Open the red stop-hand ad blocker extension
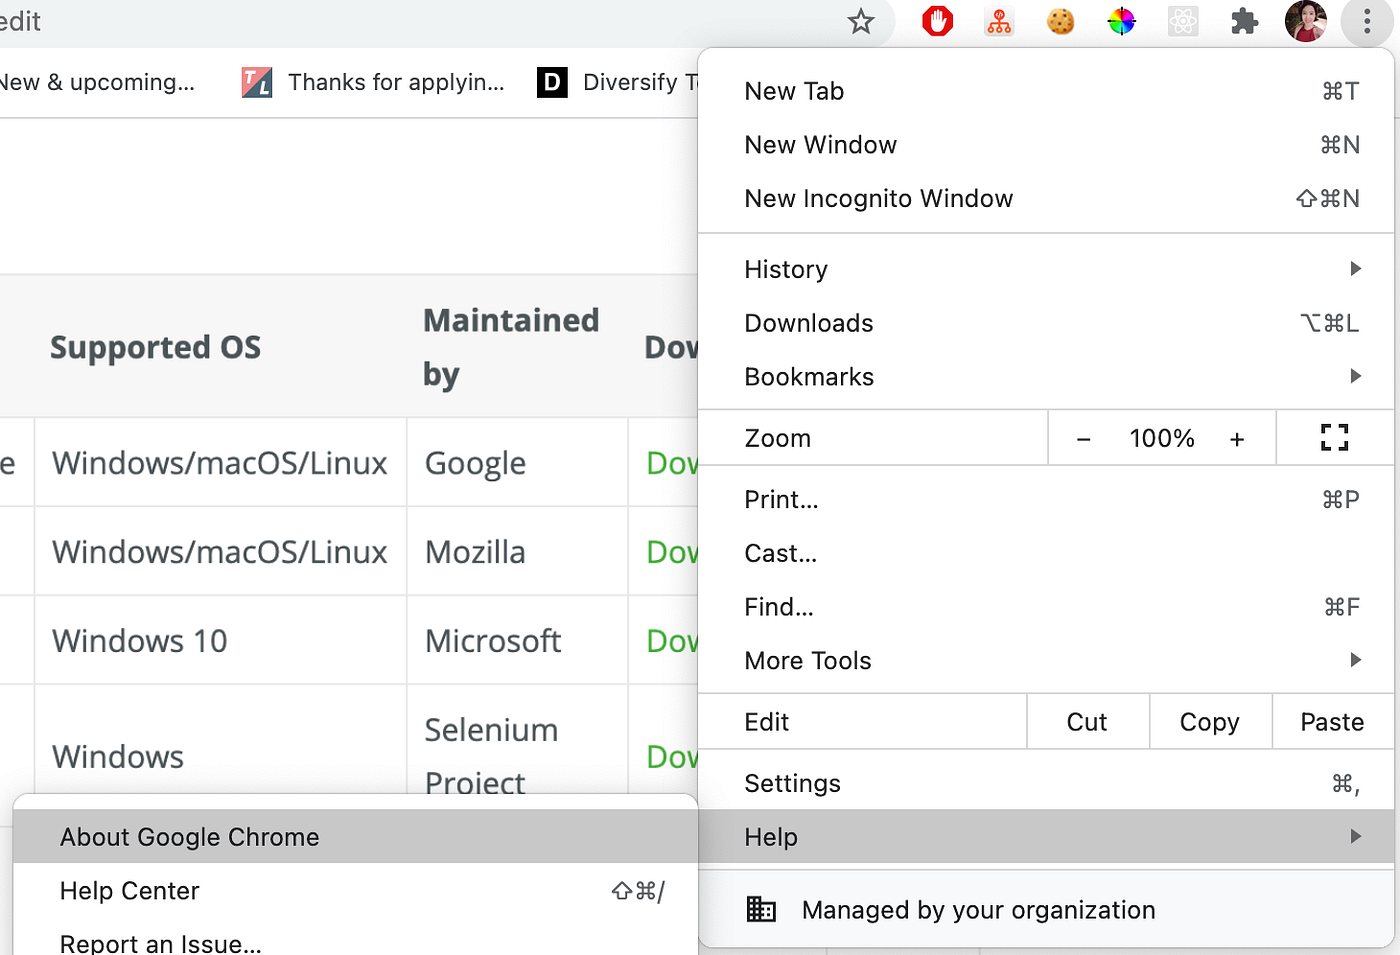 (x=937, y=21)
